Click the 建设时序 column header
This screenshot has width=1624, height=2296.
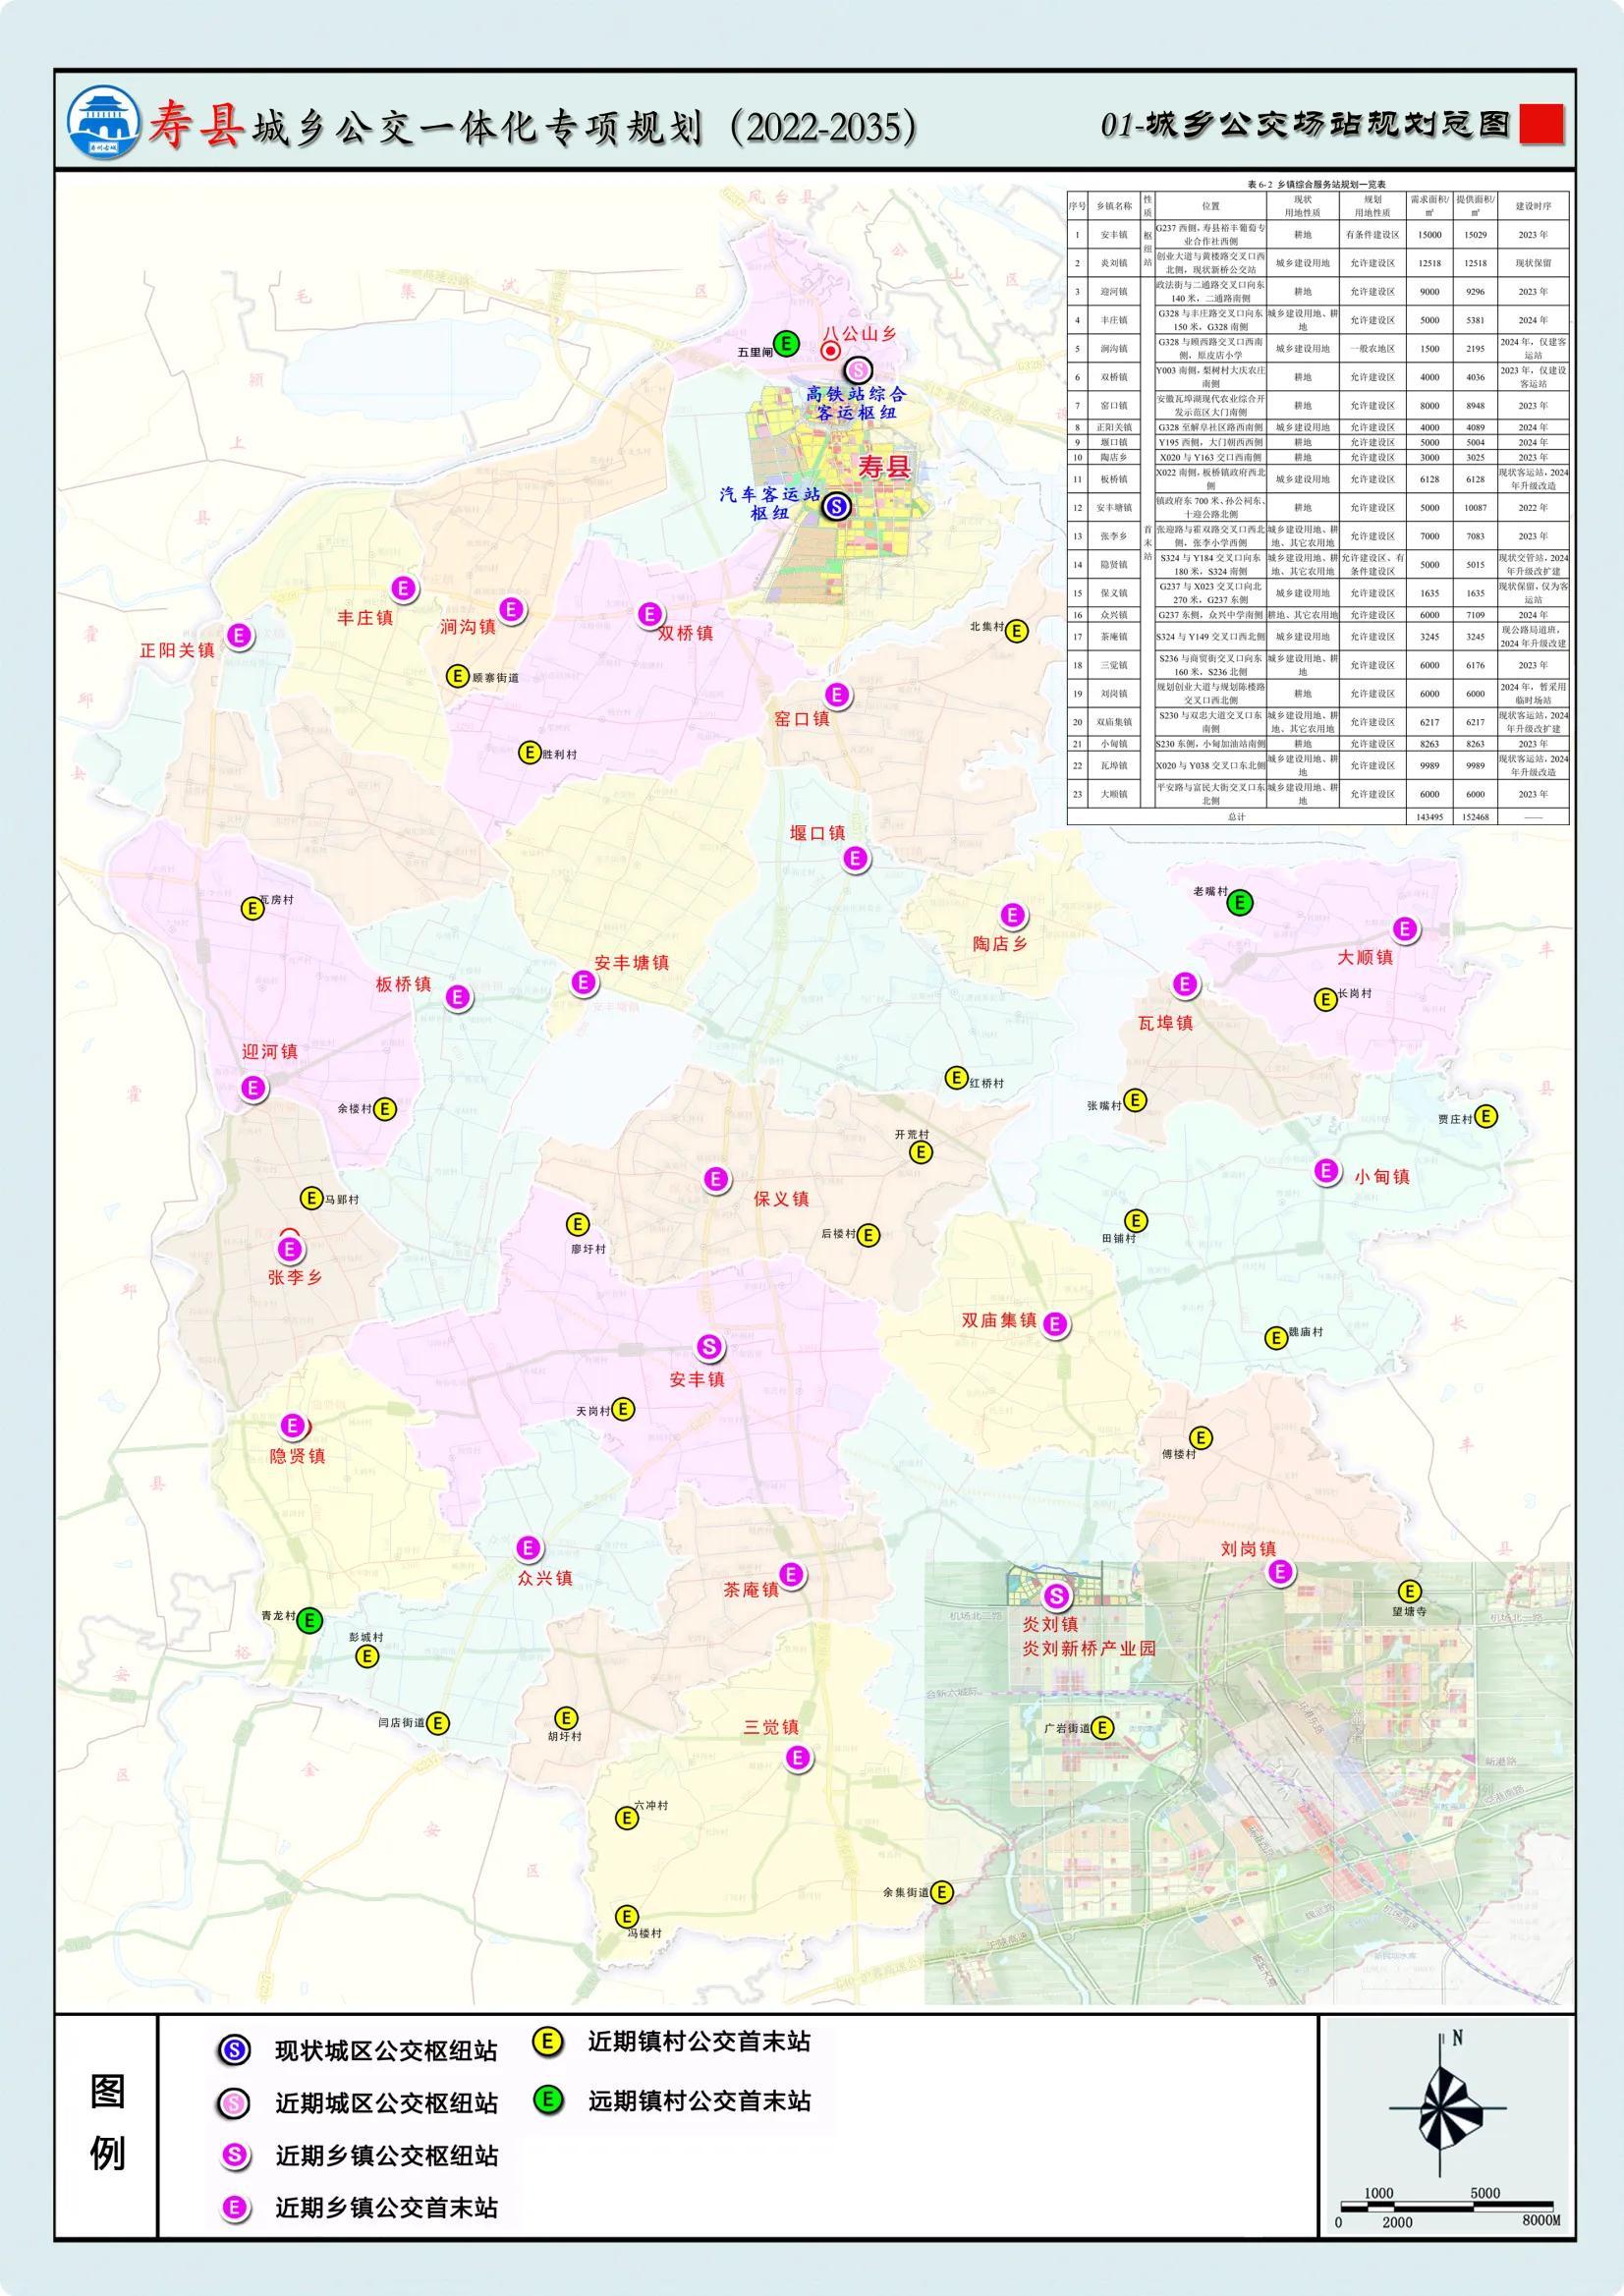[x=1533, y=206]
